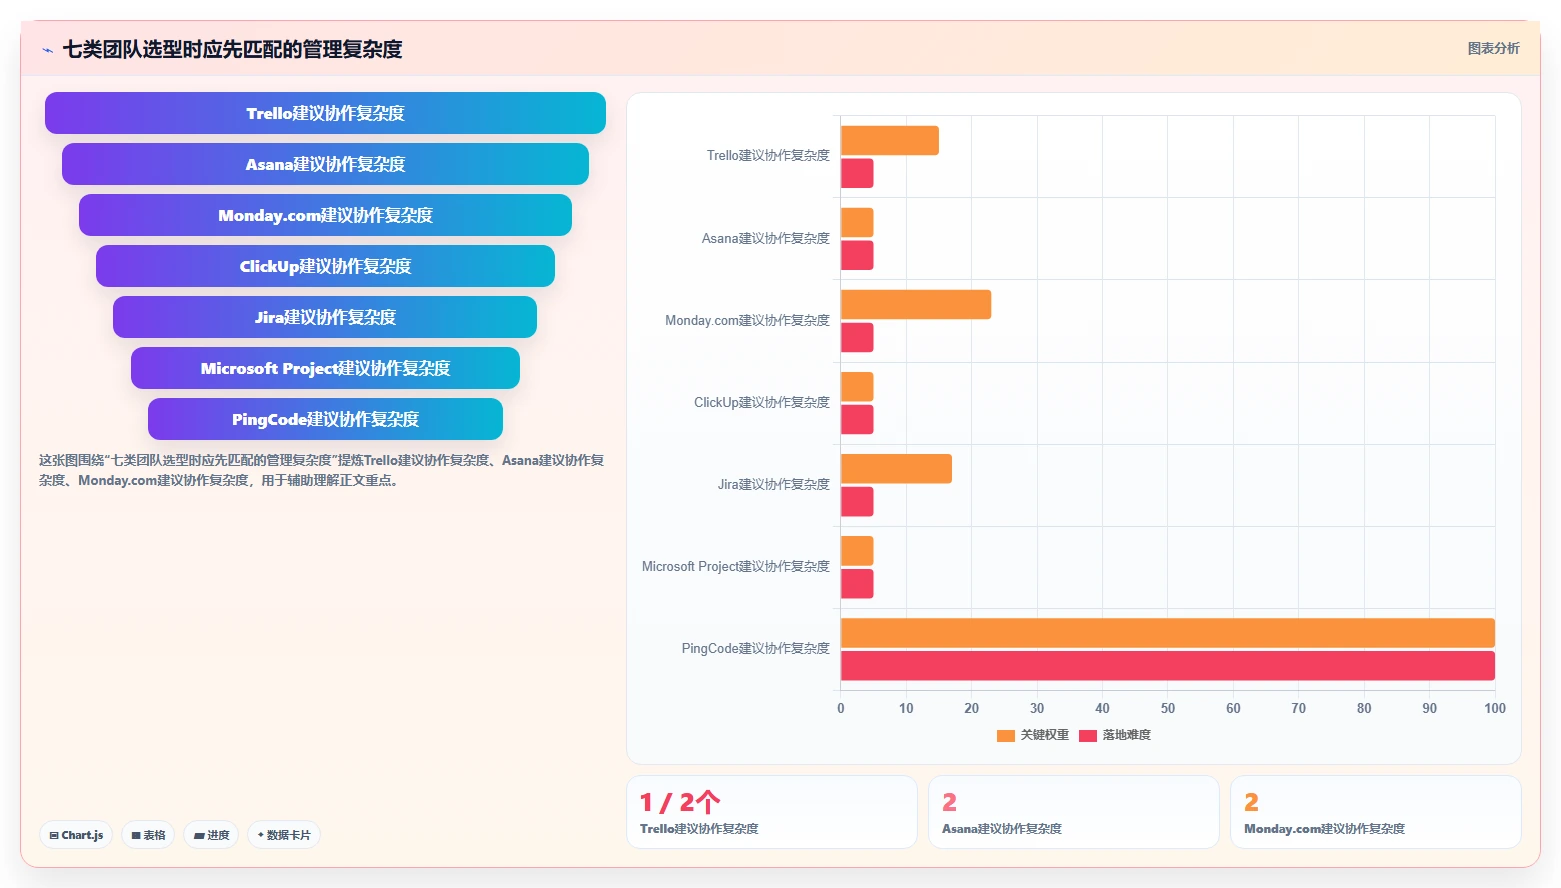1561x888 pixels.
Task: Click the Monday.com orange 关键权重 bar
Action: click(916, 305)
